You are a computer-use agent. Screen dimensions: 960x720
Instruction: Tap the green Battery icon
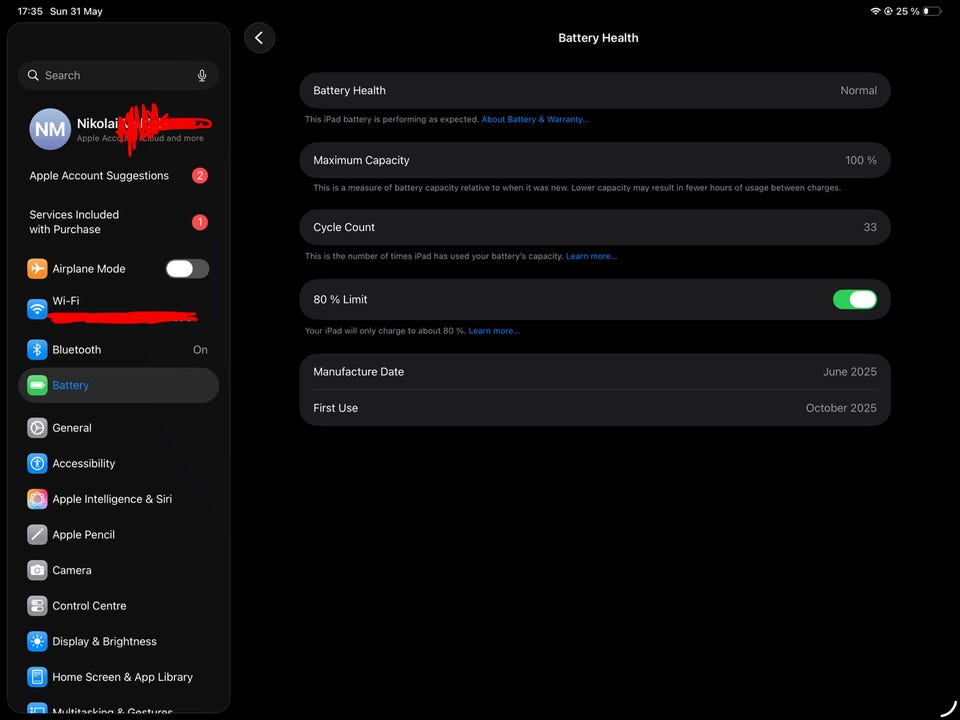(x=37, y=385)
